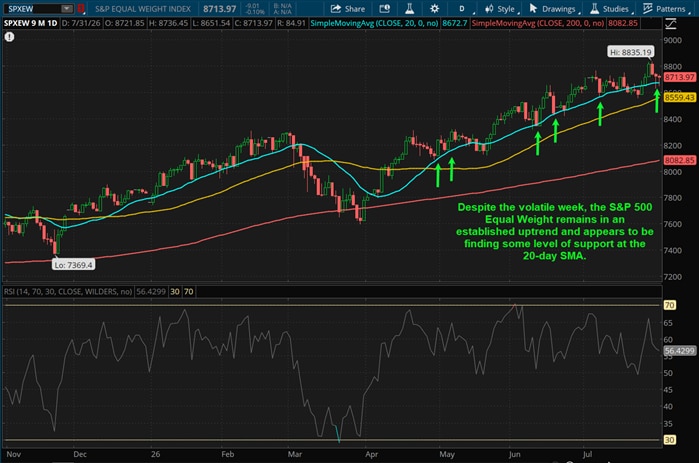699x463 pixels.
Task: Click the 'C: 8713.97' close value
Action: point(253,23)
